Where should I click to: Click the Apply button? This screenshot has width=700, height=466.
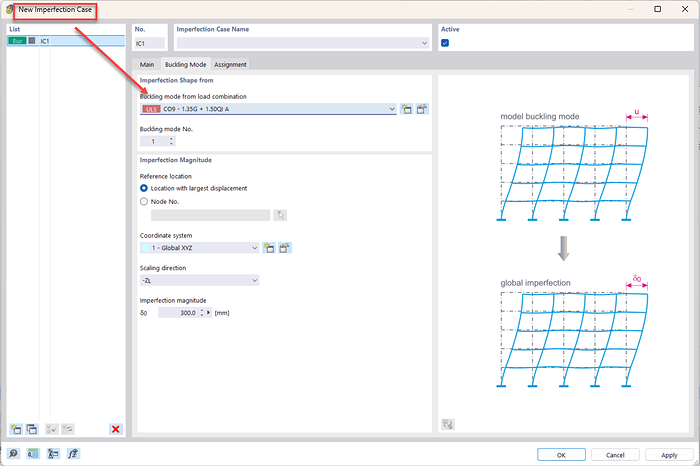point(669,455)
